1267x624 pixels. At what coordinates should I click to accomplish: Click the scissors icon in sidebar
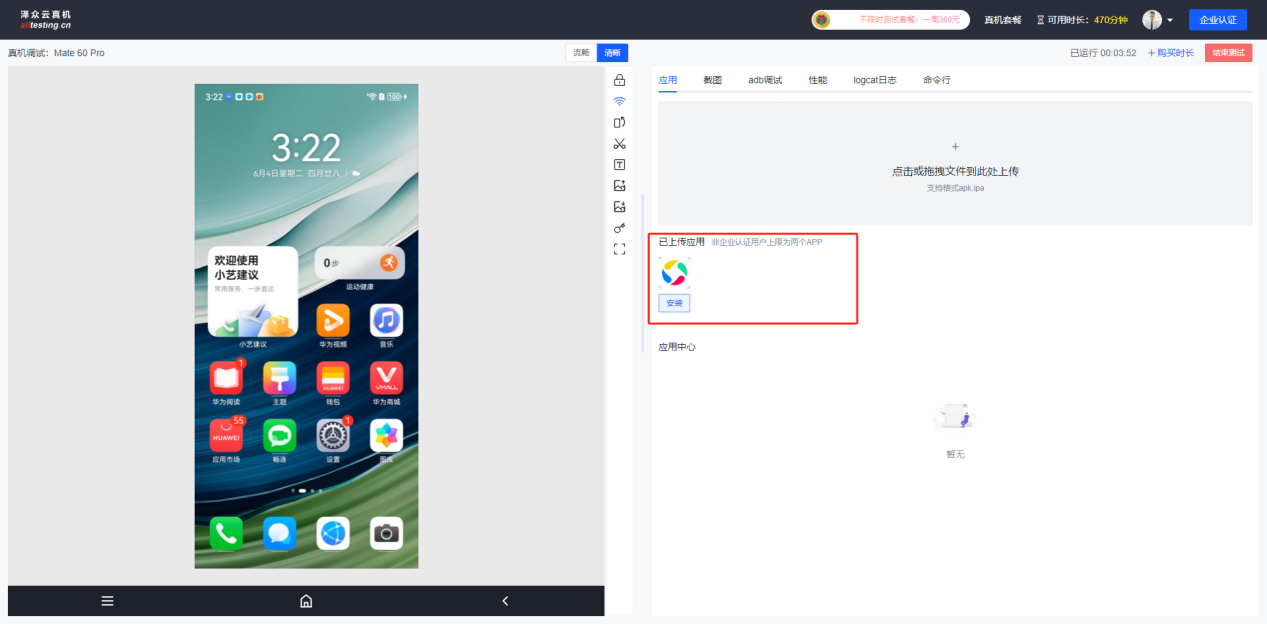(x=619, y=144)
